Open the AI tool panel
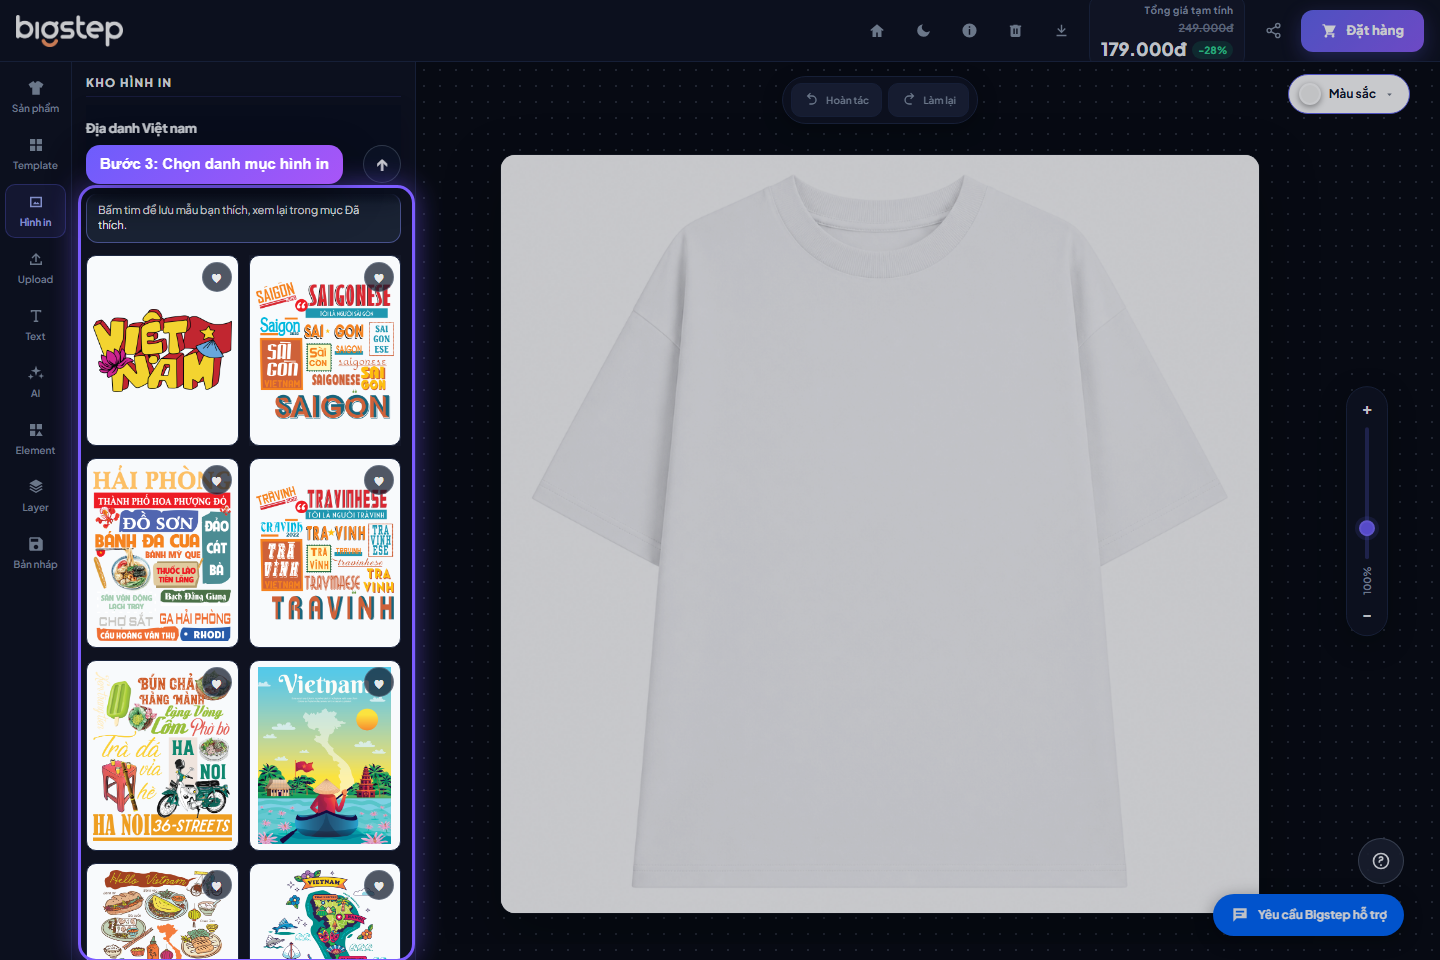This screenshot has height=960, width=1440. pos(36,382)
